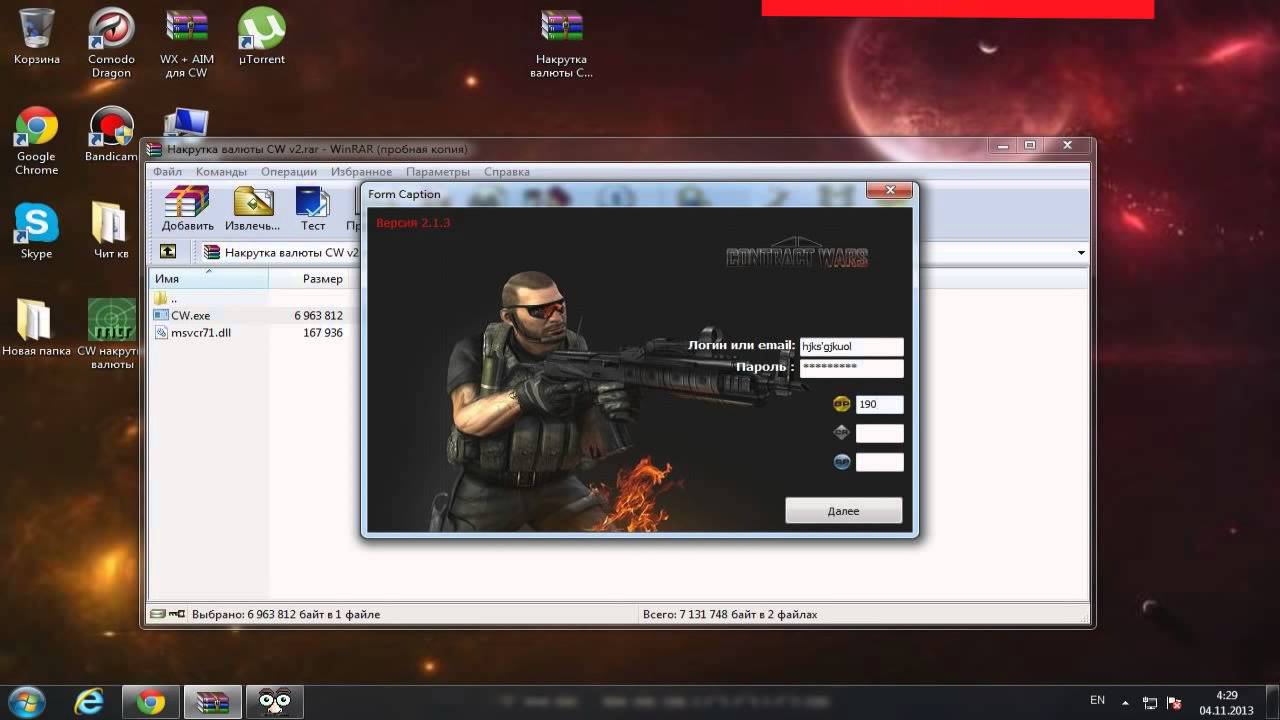1280x720 pixels.
Task: Click the silver currency icon beside middle field
Action: [841, 433]
